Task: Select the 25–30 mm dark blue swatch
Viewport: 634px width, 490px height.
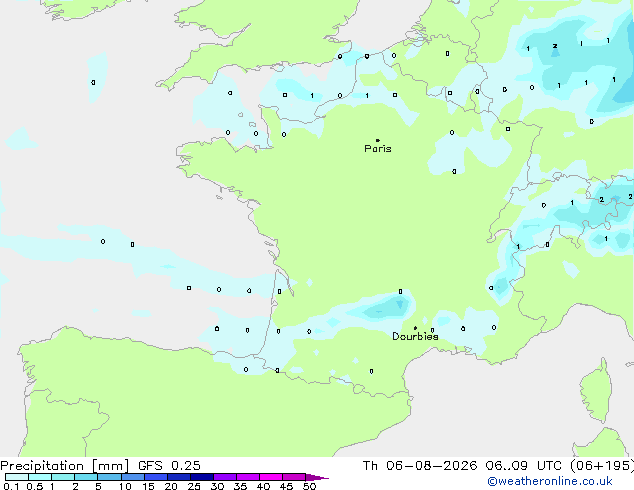Action: click(201, 477)
